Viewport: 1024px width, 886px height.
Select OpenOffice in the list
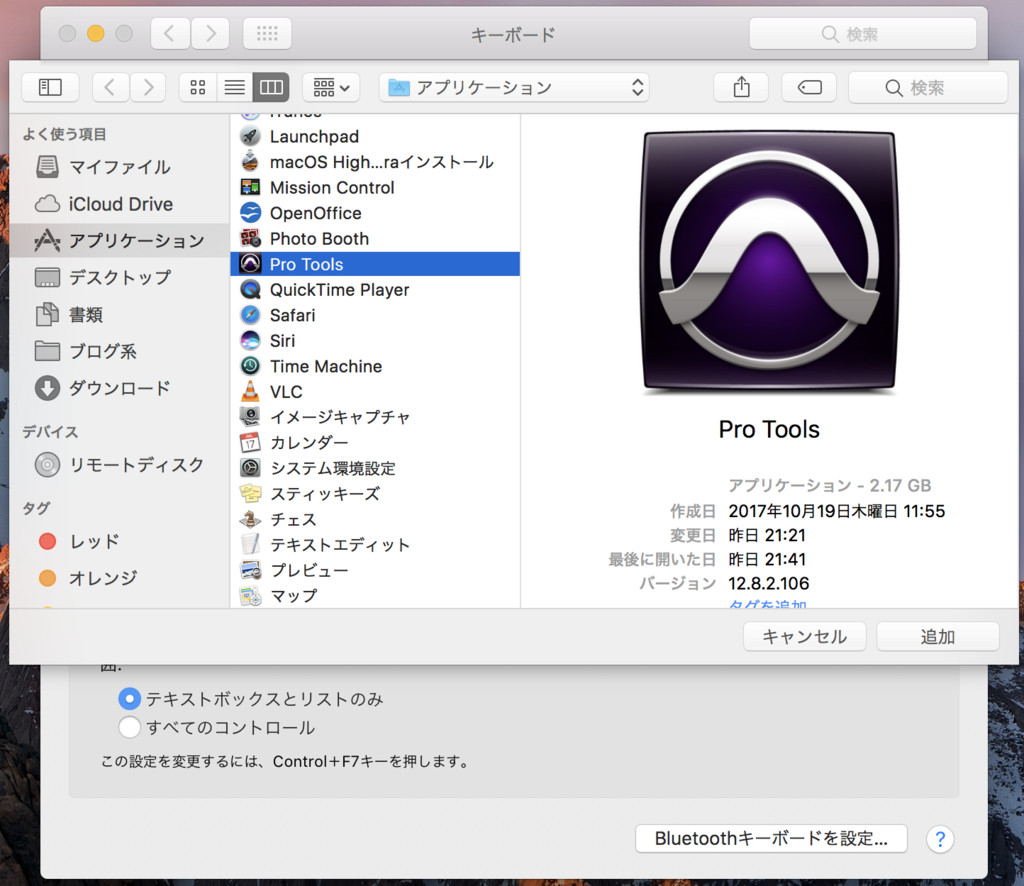pyautogui.click(x=375, y=213)
